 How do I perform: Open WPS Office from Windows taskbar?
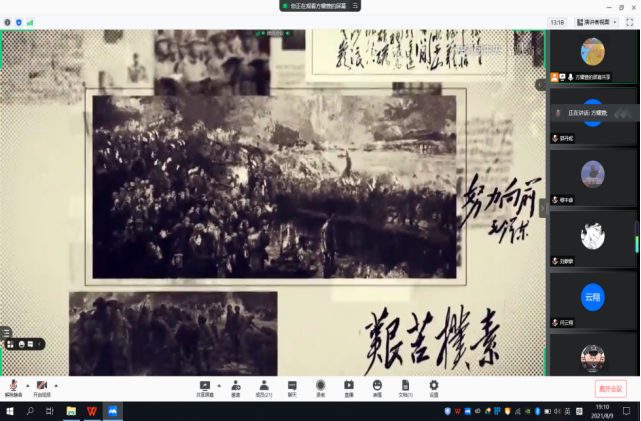tap(92, 411)
